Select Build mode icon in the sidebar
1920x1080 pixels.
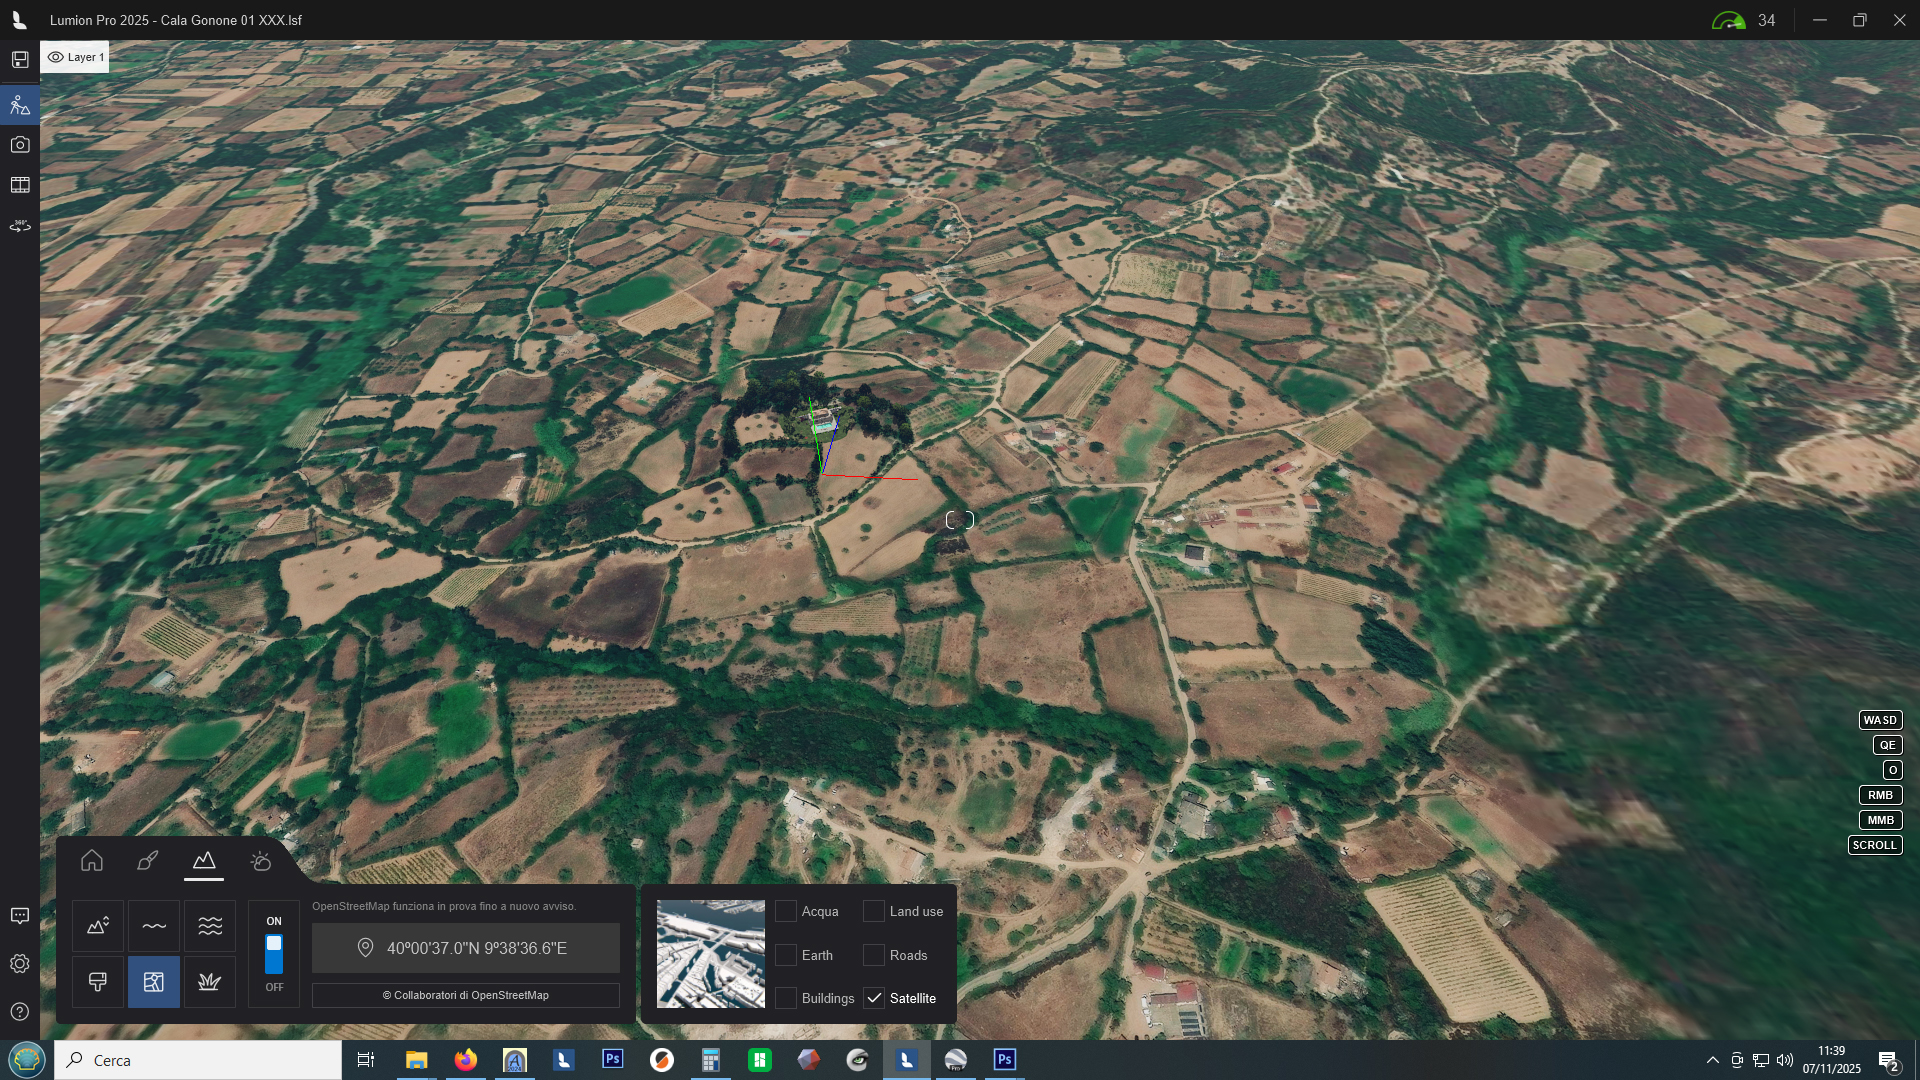(20, 104)
